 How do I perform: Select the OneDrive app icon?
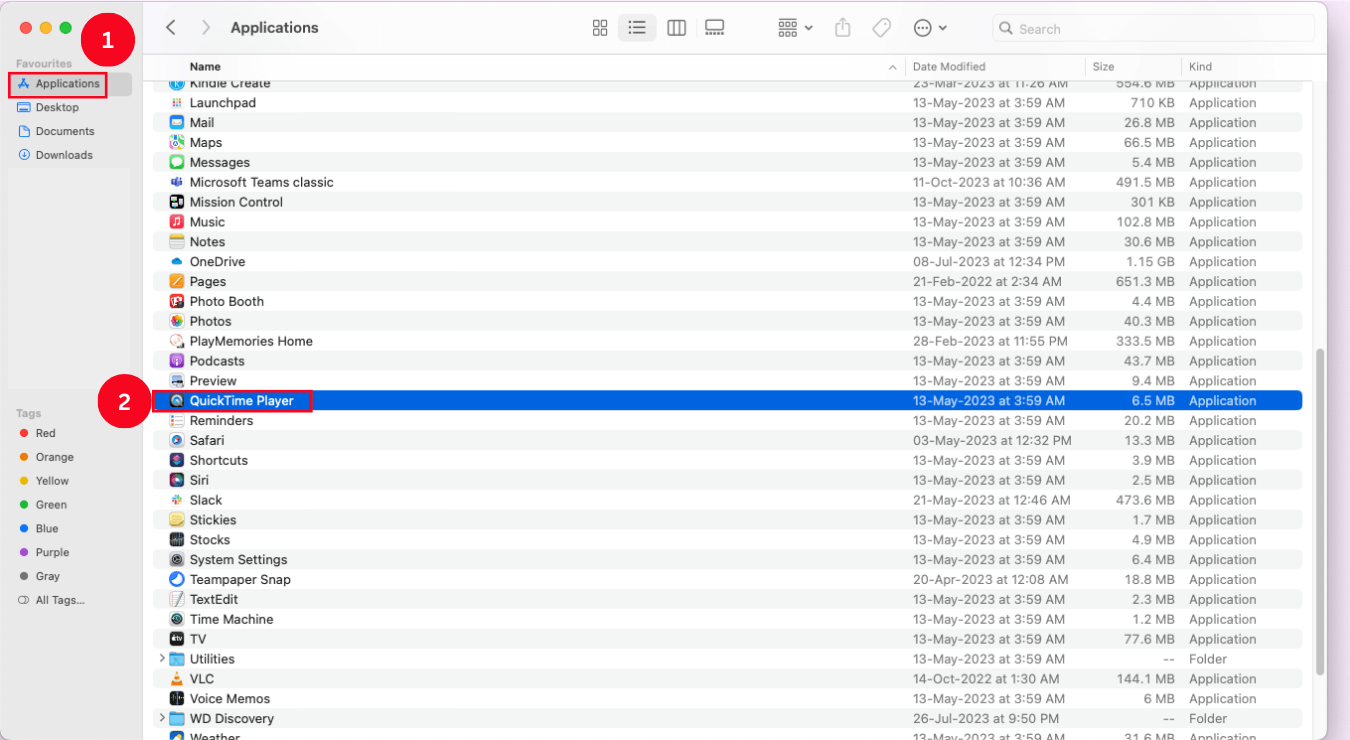(177, 262)
